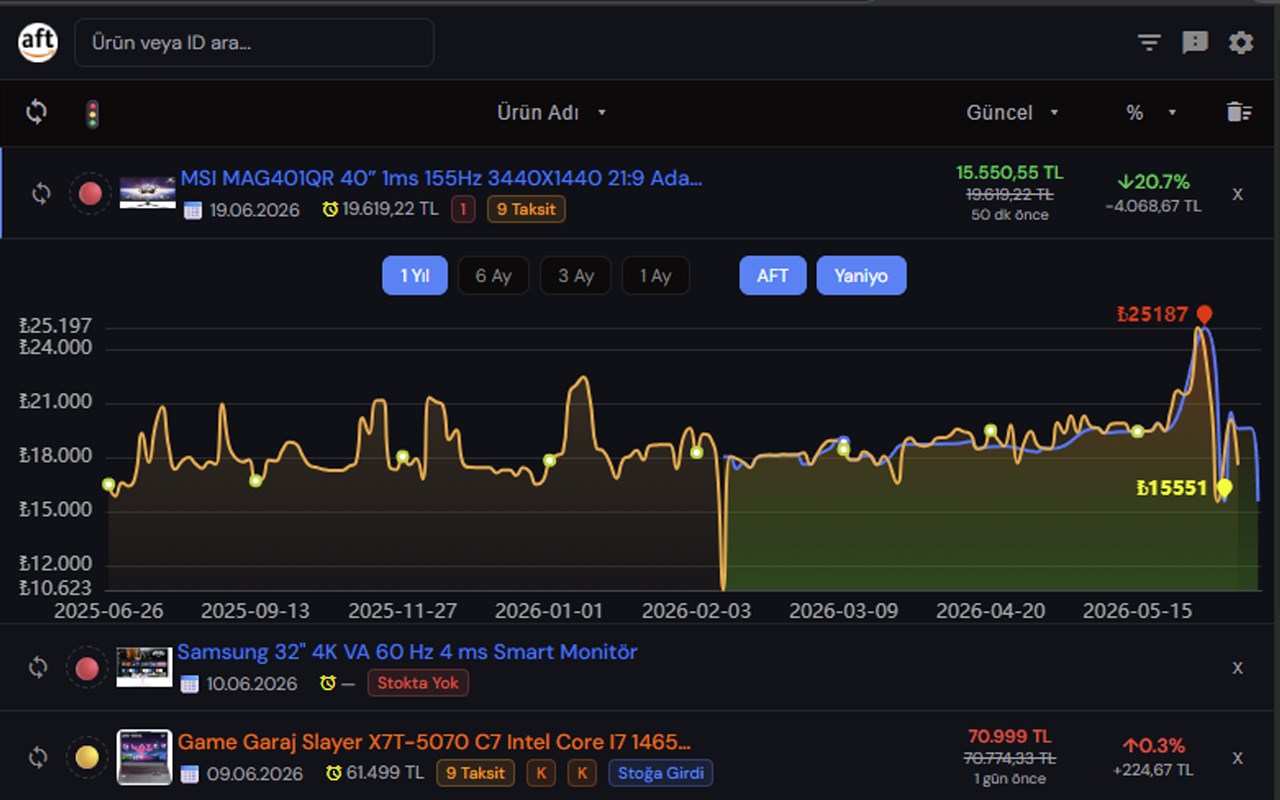Remove the MSI MAG401QR row with X
Image resolution: width=1280 pixels, height=800 pixels.
(x=1237, y=194)
